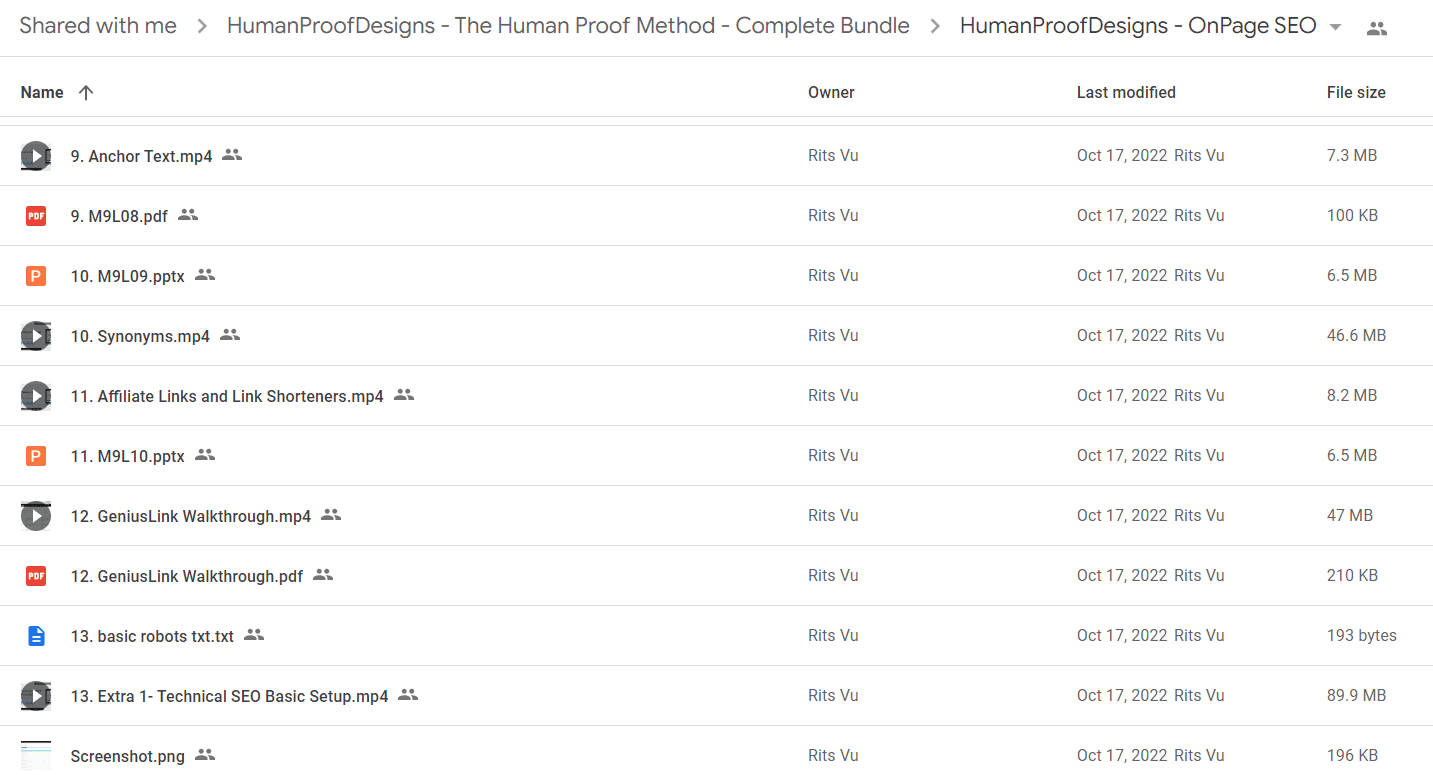Select 12. GeniusLink Walkthrough.mp4 file row

[716, 516]
